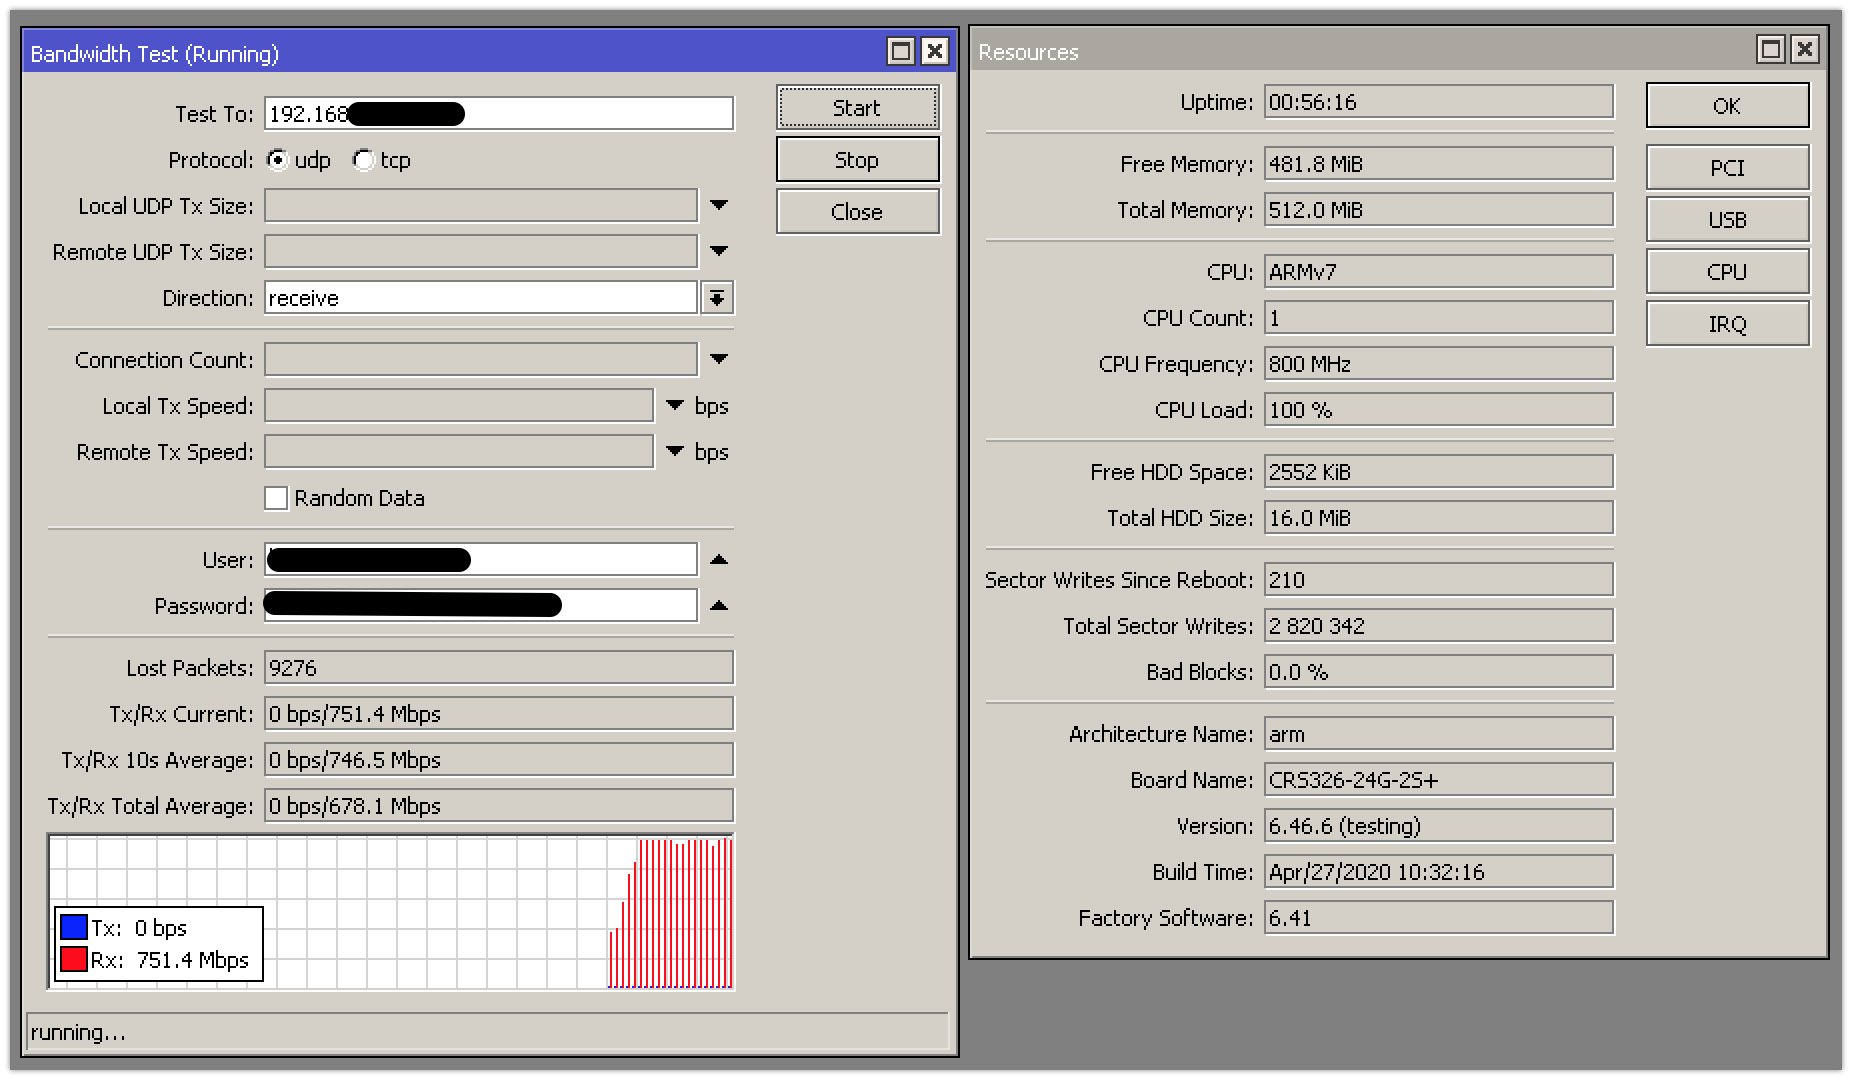
Task: Click the blue Tx legend swatch
Action: pyautogui.click(x=74, y=927)
